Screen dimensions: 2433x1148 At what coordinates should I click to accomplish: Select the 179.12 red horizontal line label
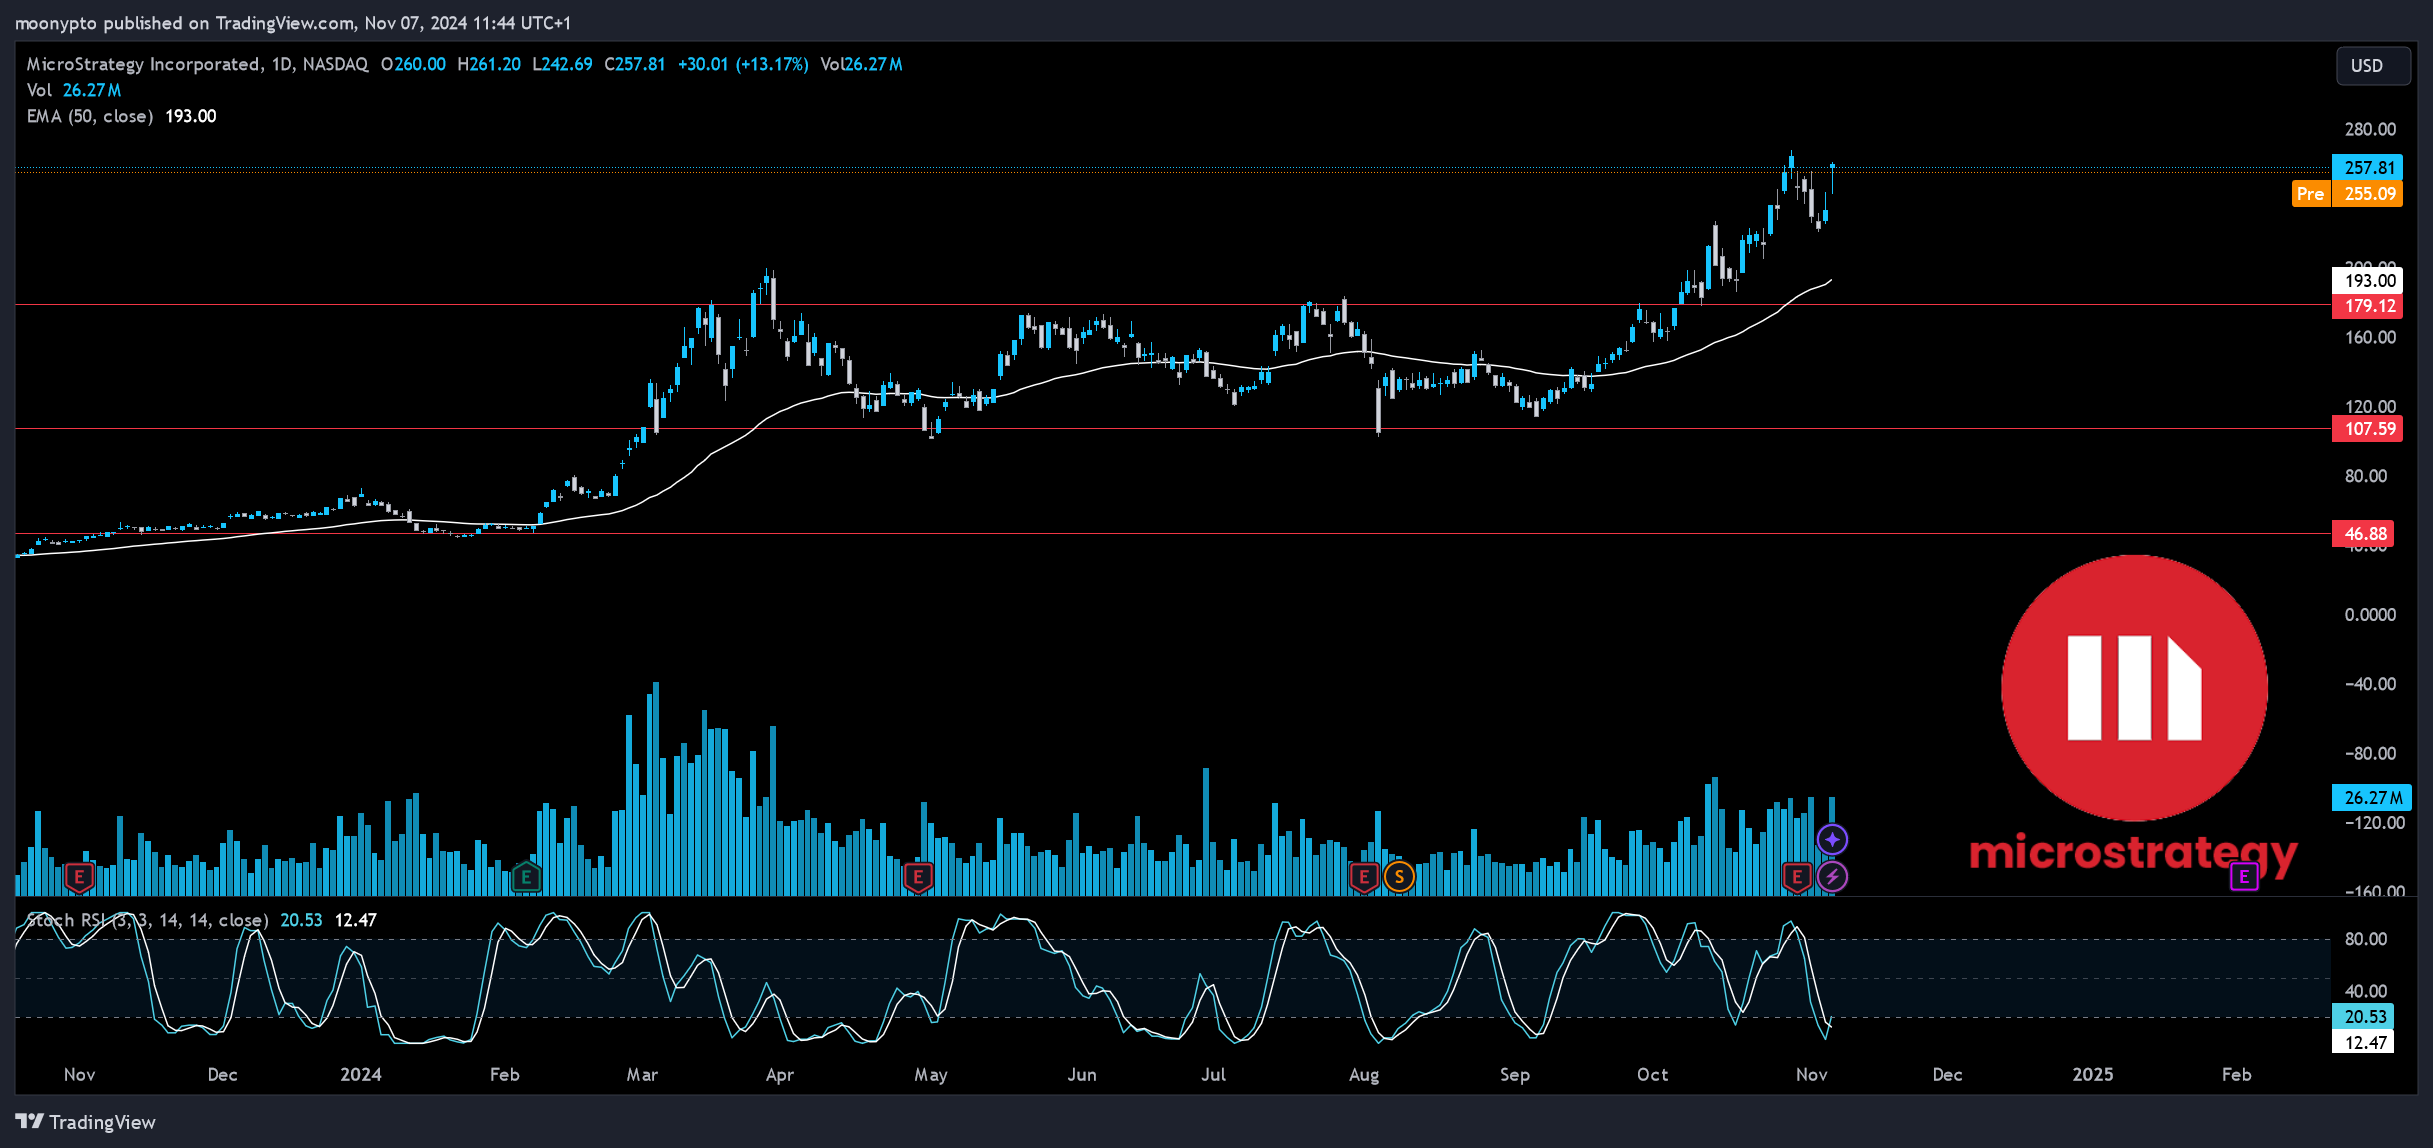tap(2369, 306)
